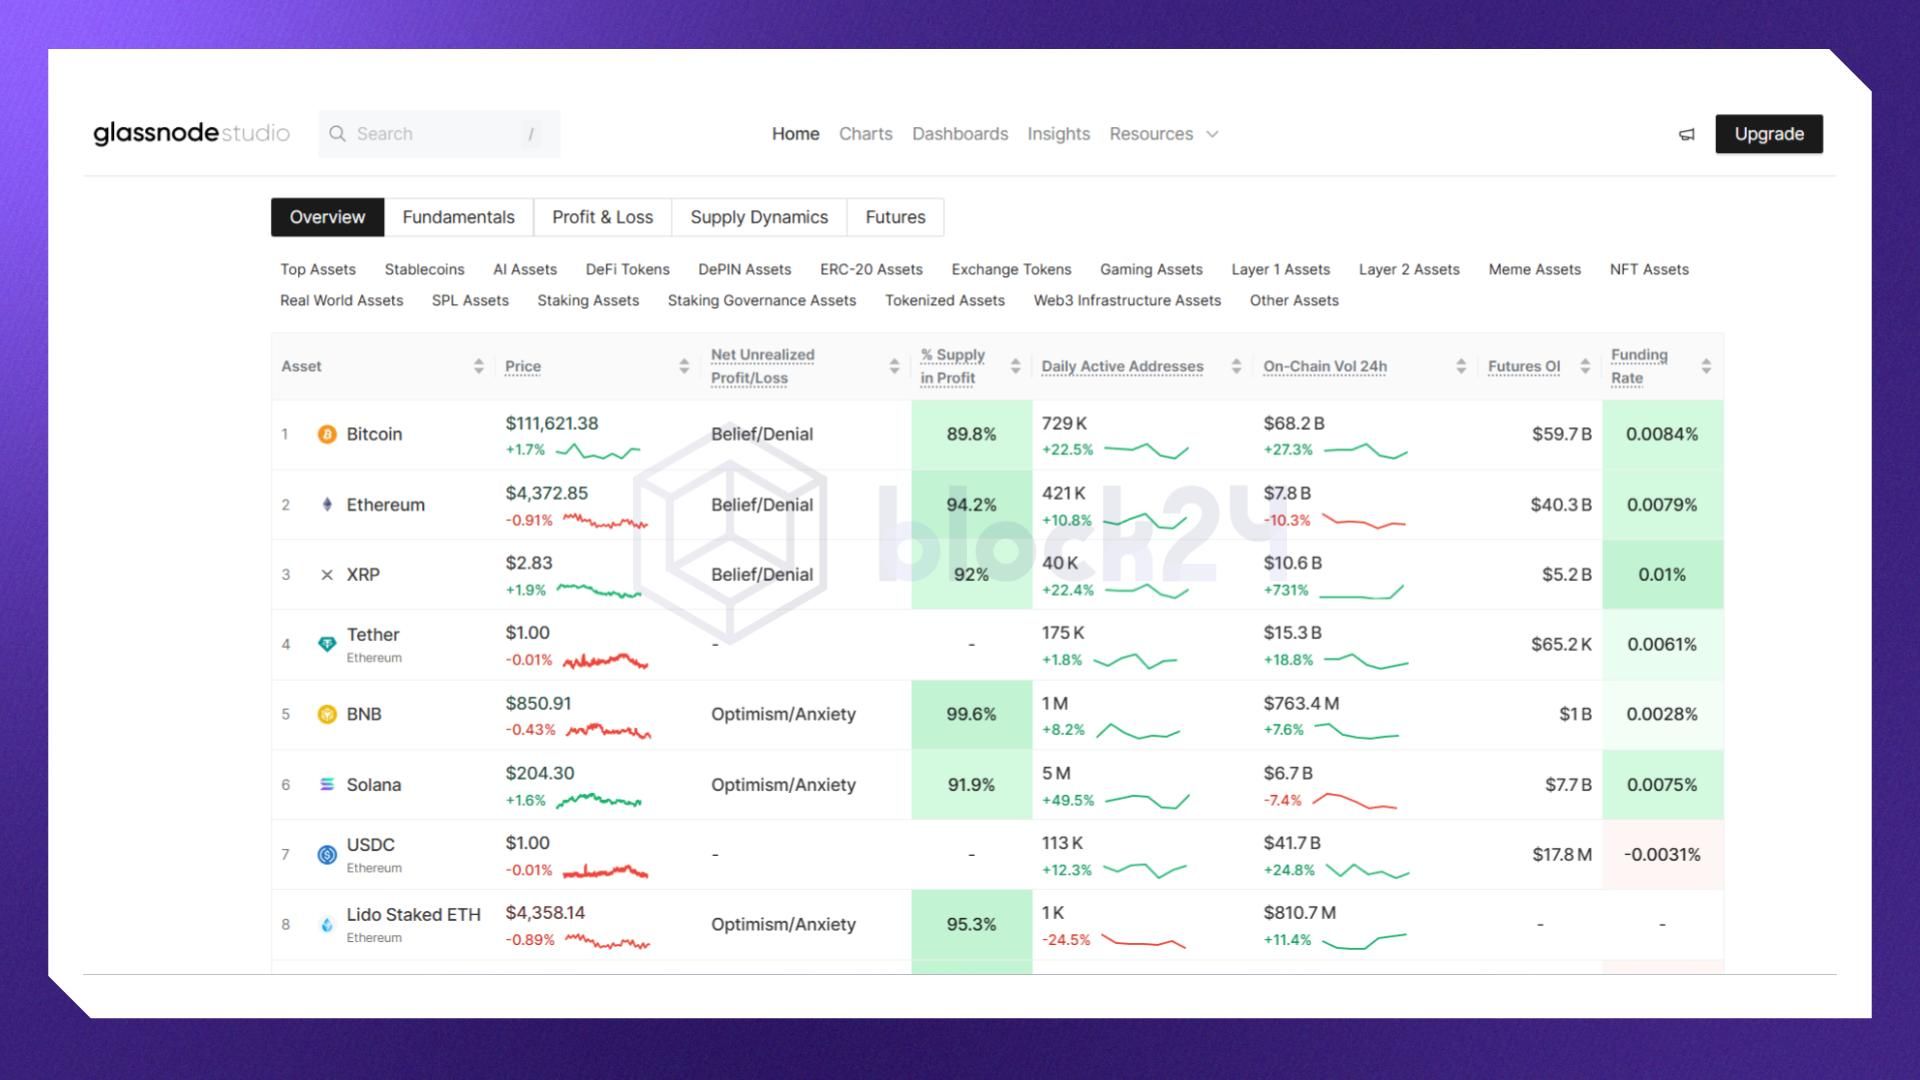Open the Insights nav item
The width and height of the screenshot is (1920, 1080).
coord(1058,134)
